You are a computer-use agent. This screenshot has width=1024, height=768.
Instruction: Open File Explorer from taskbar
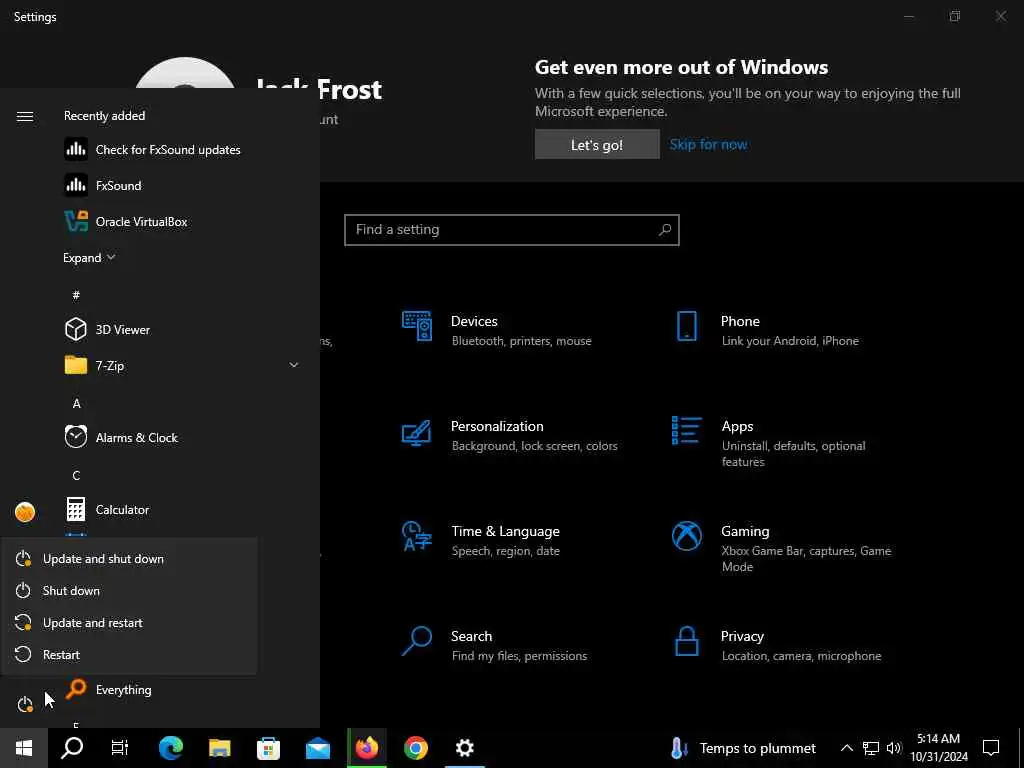coord(219,748)
